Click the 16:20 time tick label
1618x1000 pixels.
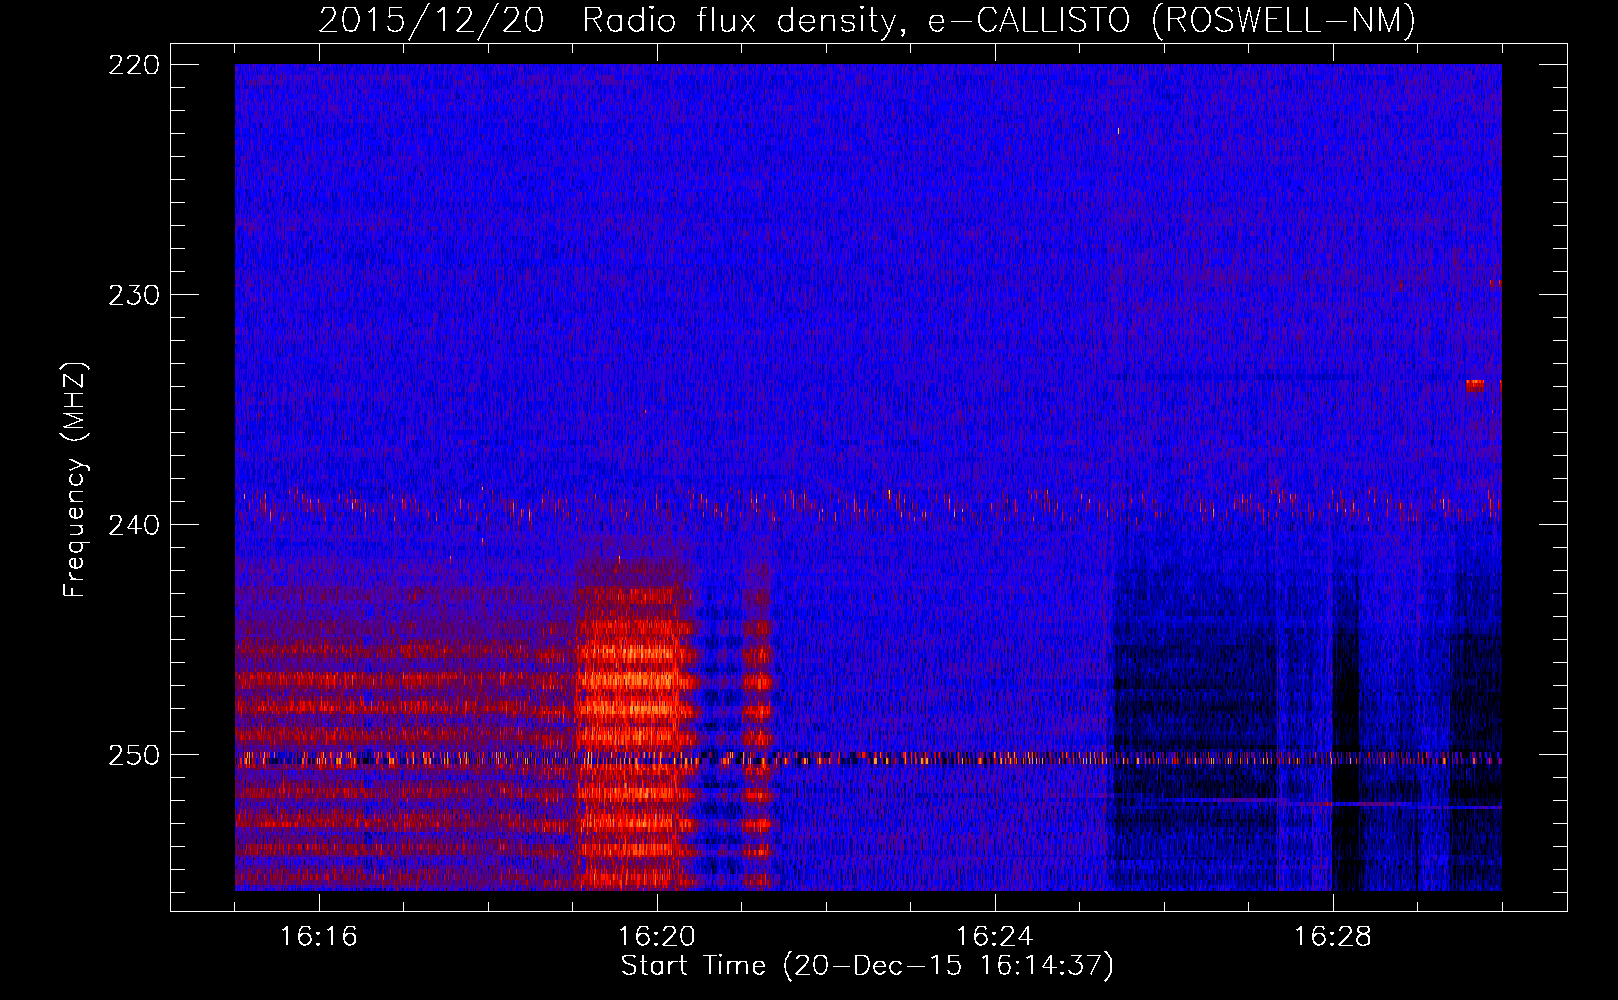[x=657, y=937]
